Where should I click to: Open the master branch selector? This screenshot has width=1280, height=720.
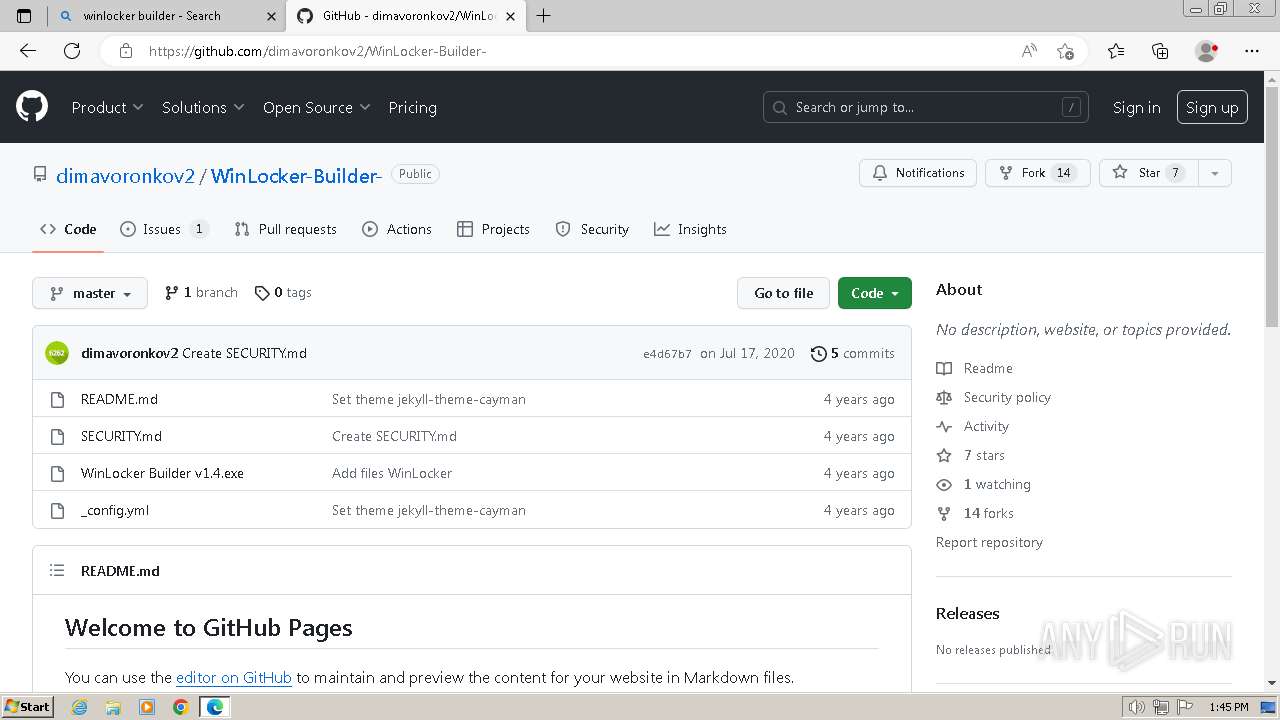coord(90,293)
